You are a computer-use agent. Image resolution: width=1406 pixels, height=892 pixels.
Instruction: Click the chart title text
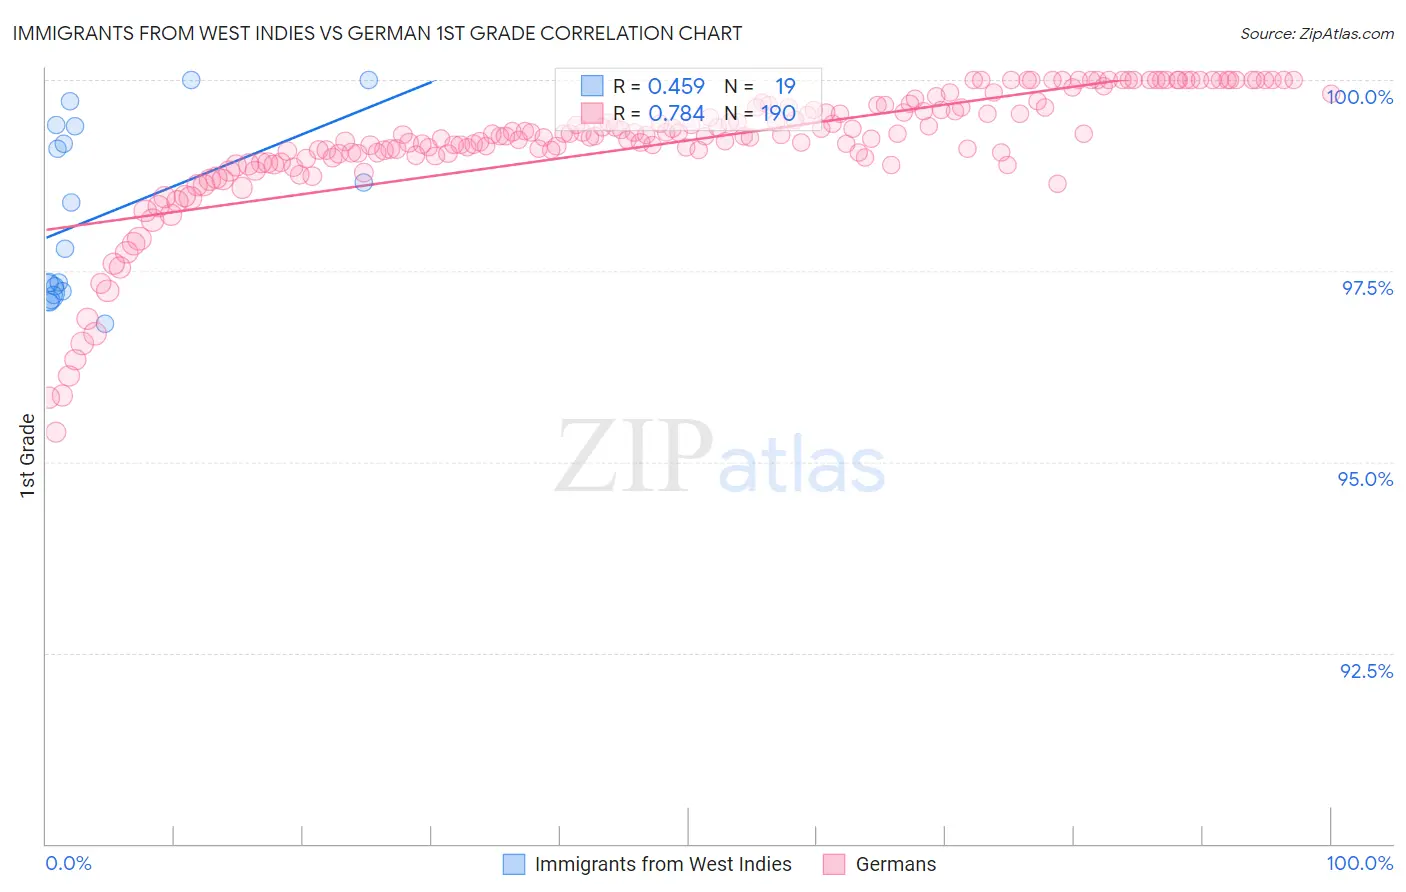point(377,33)
